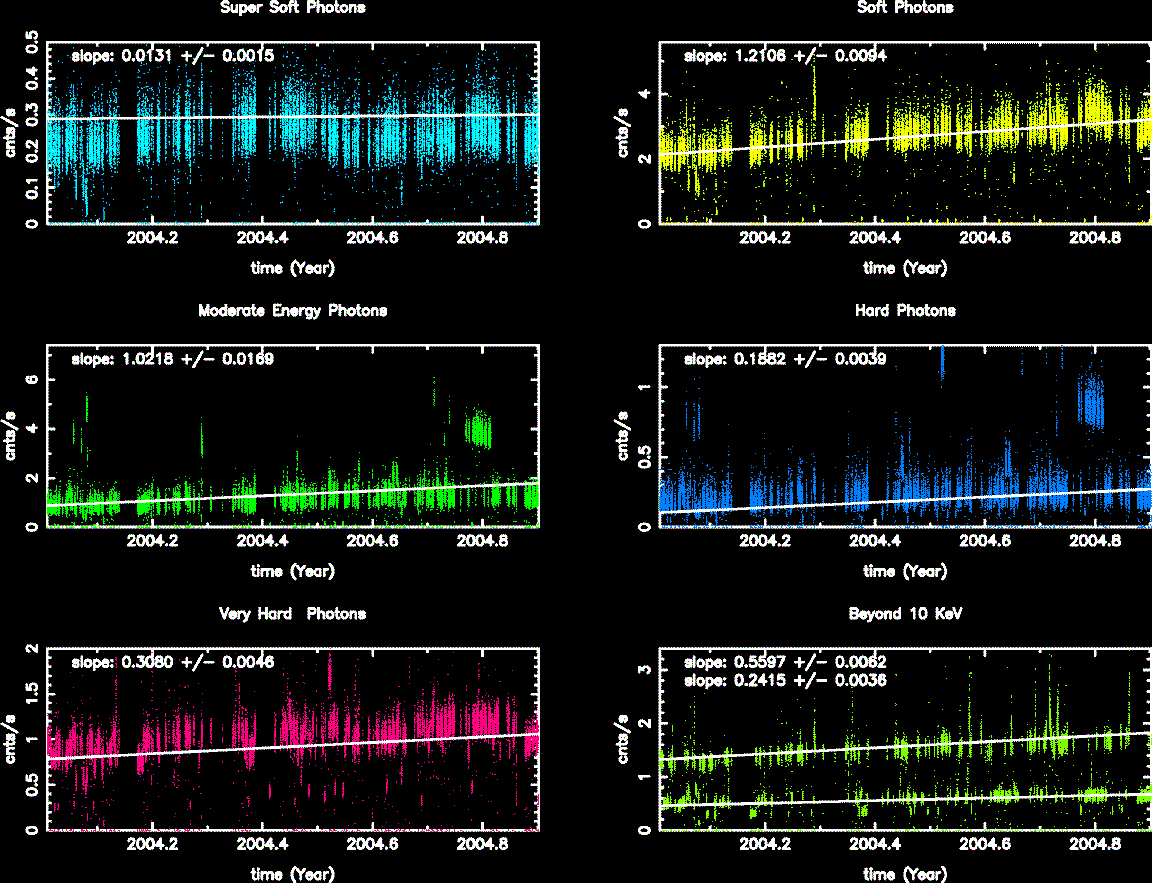Select the 'Moderate Energy Photons' chart title
The width and height of the screenshot is (1152, 883).
pos(292,311)
